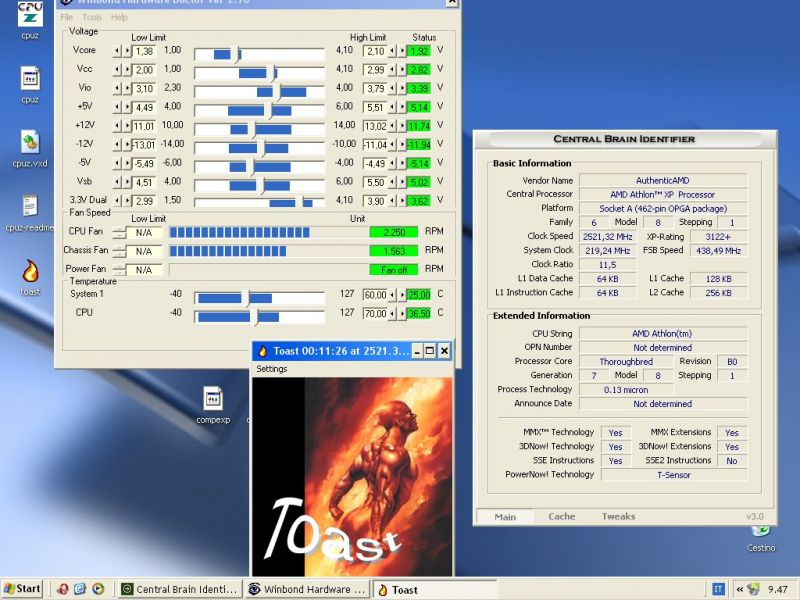Image resolution: width=800 pixels, height=600 pixels.
Task: Click the taskbar clock showing 9.47
Action: 778,589
